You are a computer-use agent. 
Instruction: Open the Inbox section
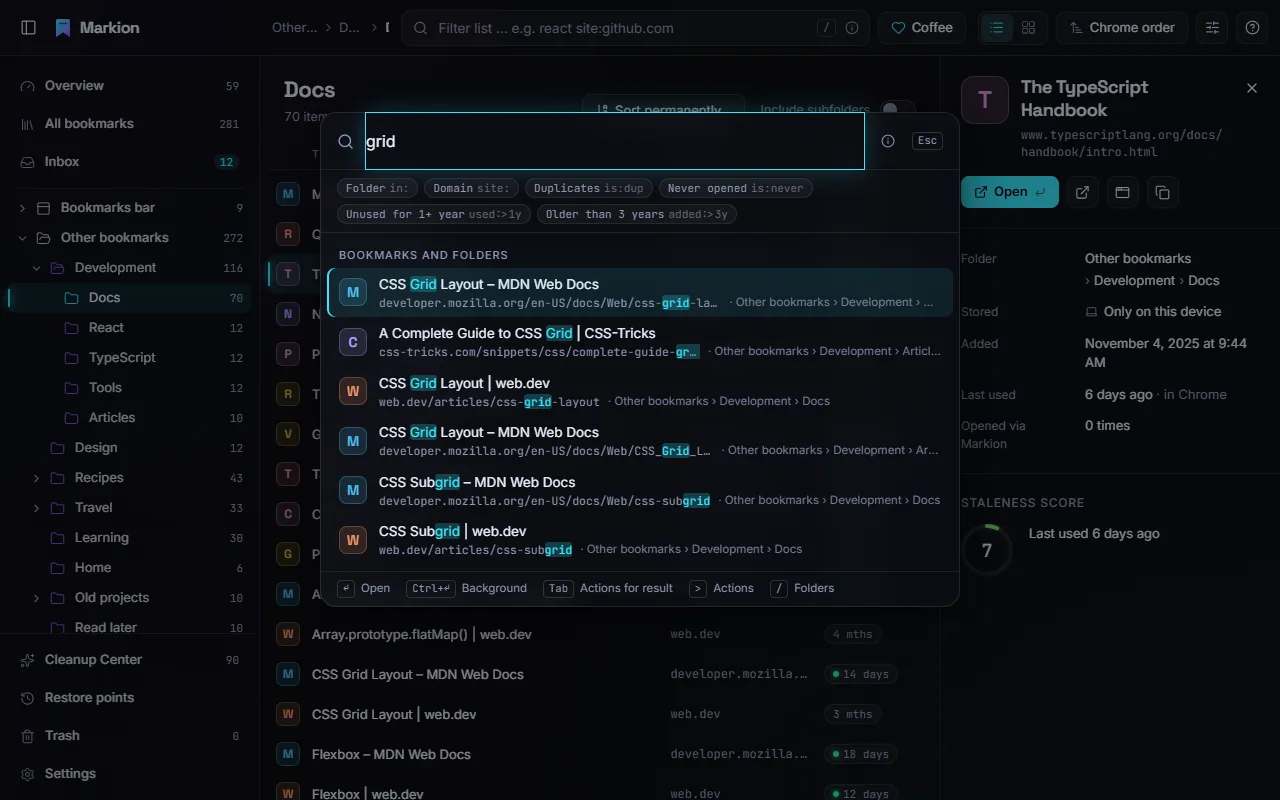click(x=130, y=162)
